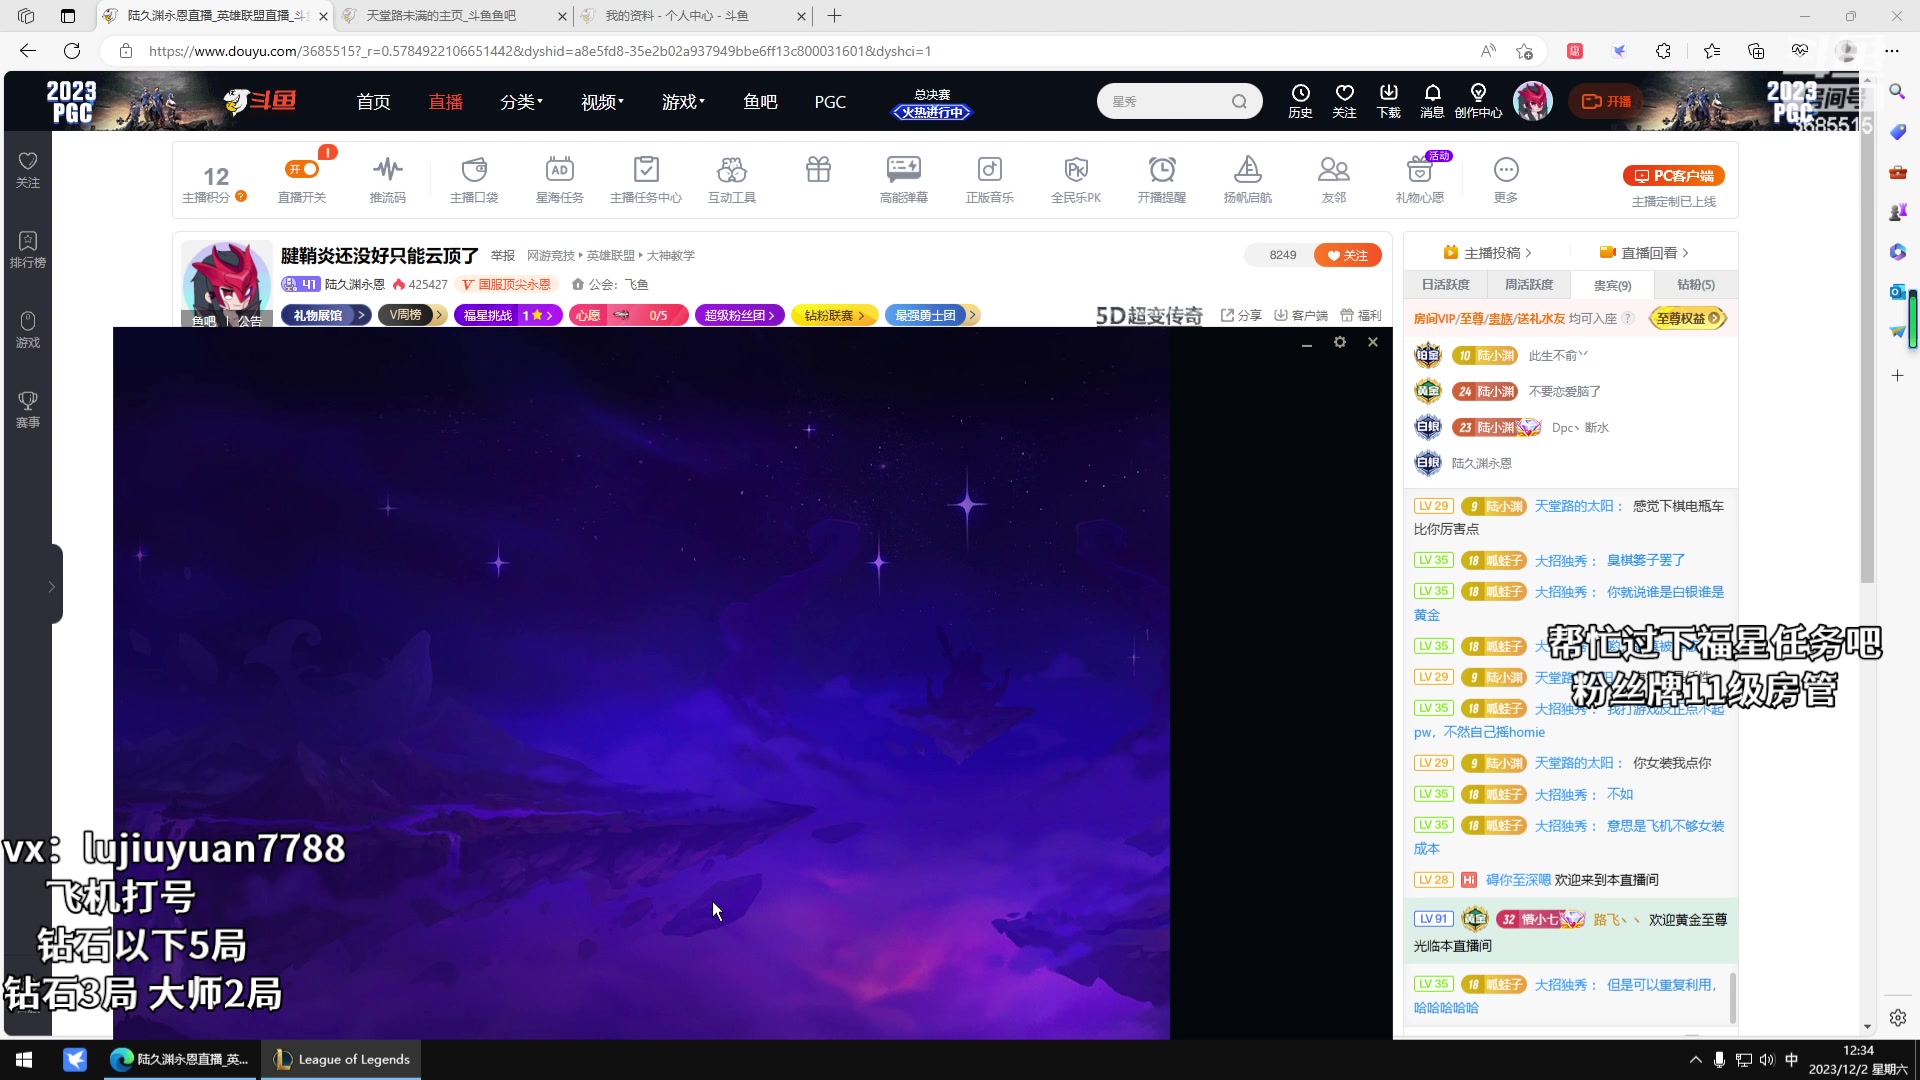Click the Windows Start button
This screenshot has height=1080, width=1920.
[x=24, y=1059]
